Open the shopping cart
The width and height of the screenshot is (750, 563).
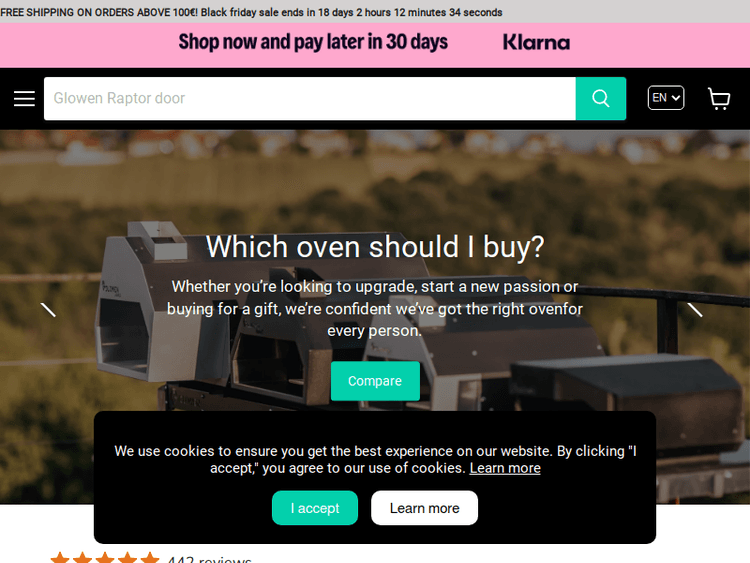(x=718, y=99)
